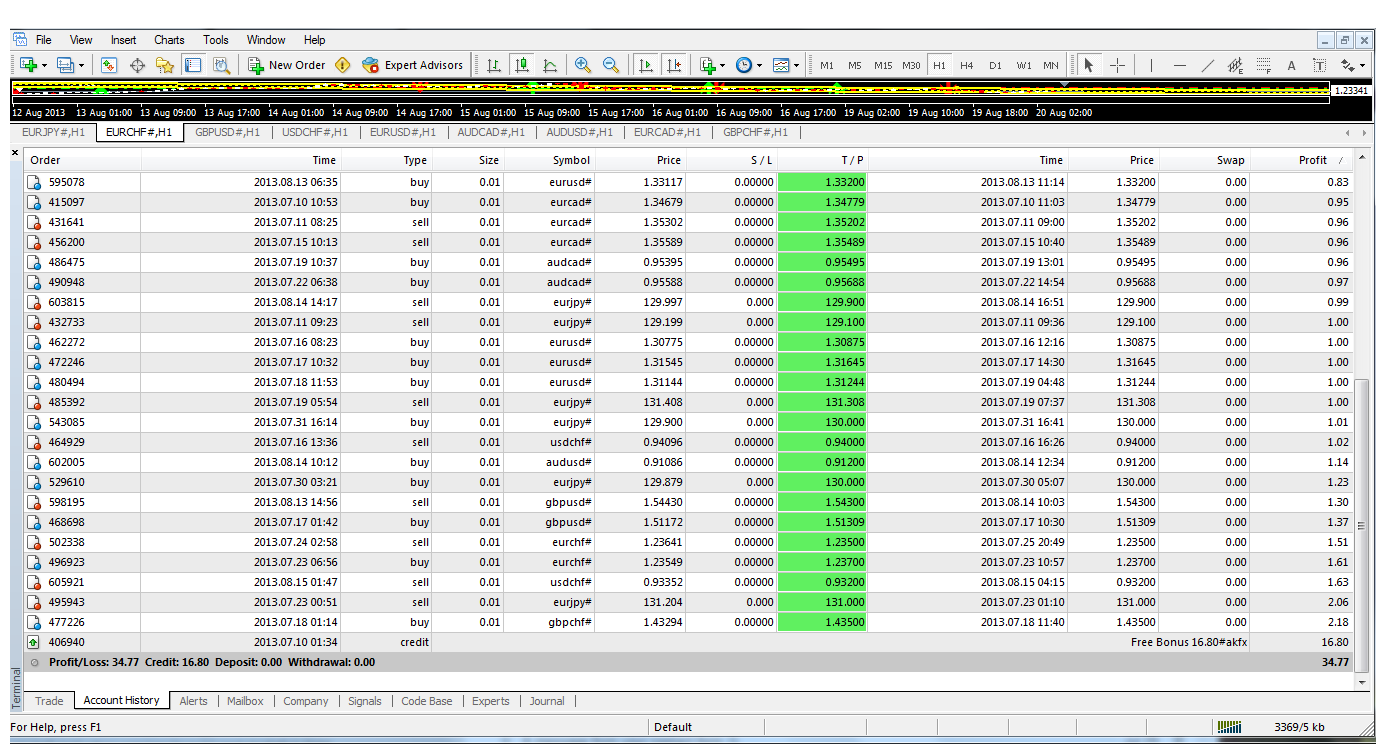Open the Templates icon
This screenshot has width=1382, height=744.
click(x=781, y=65)
